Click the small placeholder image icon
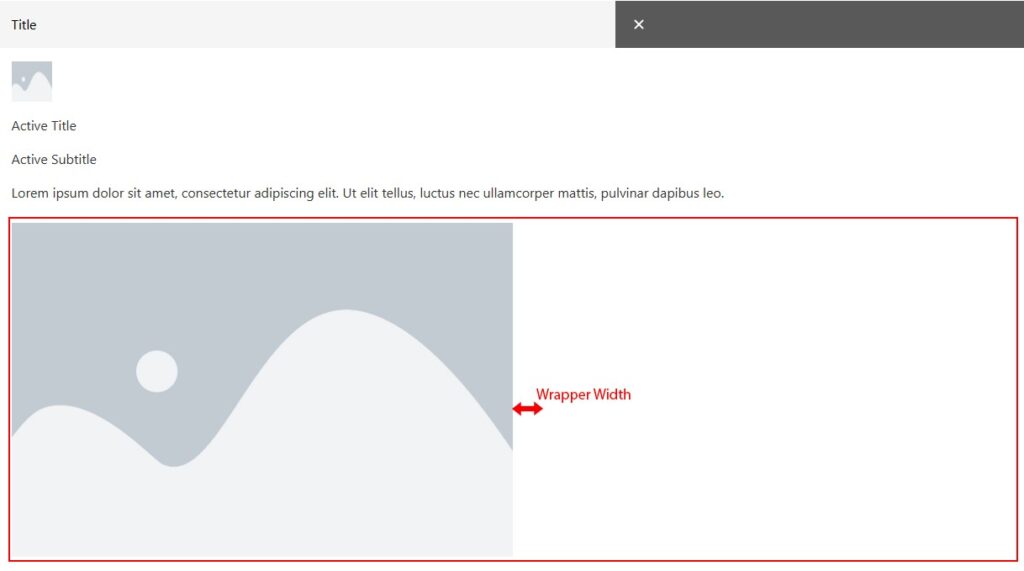1024x571 pixels. pyautogui.click(x=32, y=81)
